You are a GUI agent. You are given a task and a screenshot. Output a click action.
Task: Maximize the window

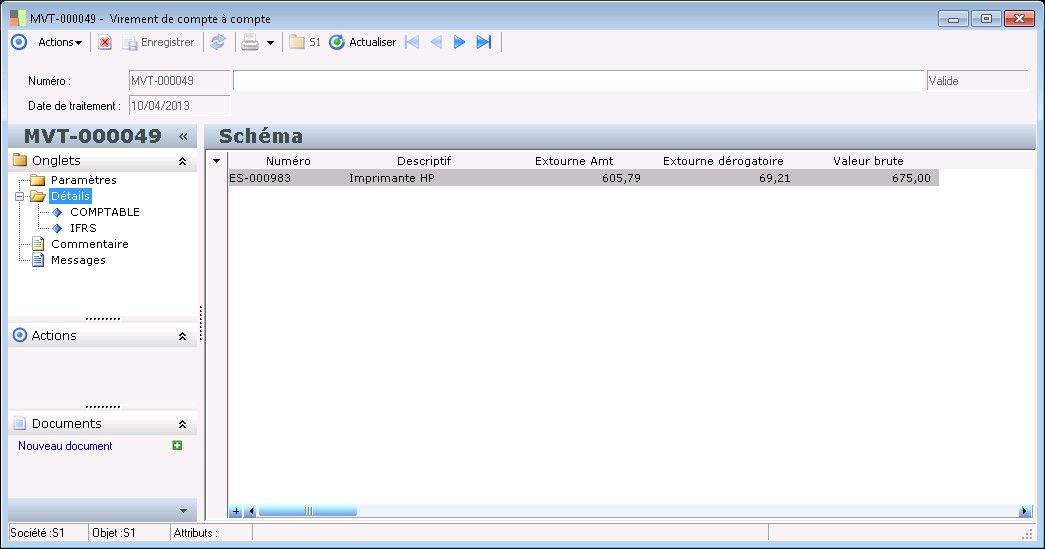986,19
